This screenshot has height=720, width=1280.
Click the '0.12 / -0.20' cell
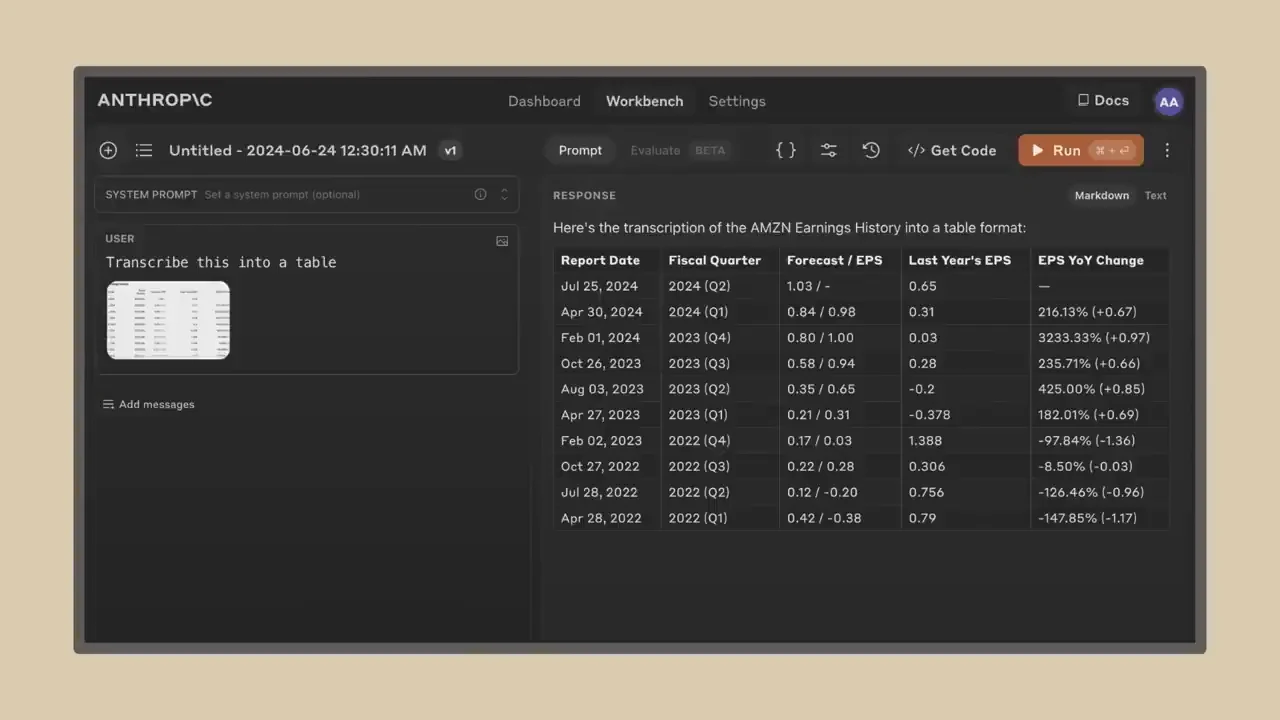824,492
